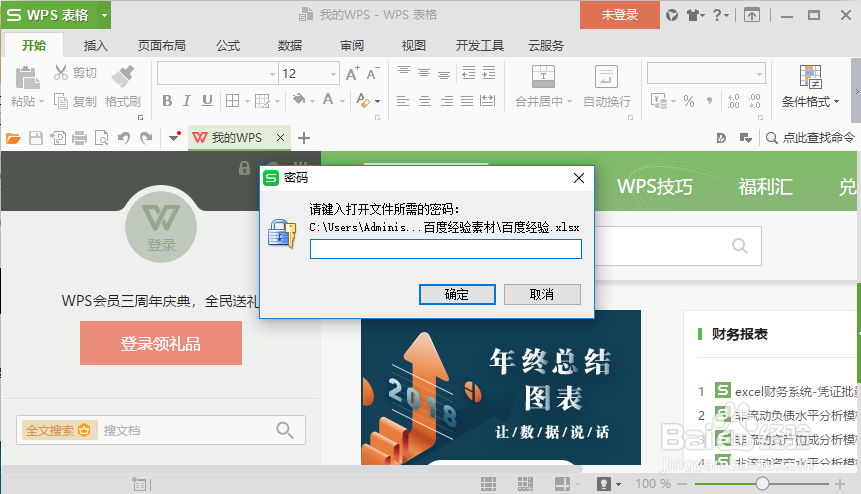
Task: Click the Merge and Center icon
Action: coord(543,77)
